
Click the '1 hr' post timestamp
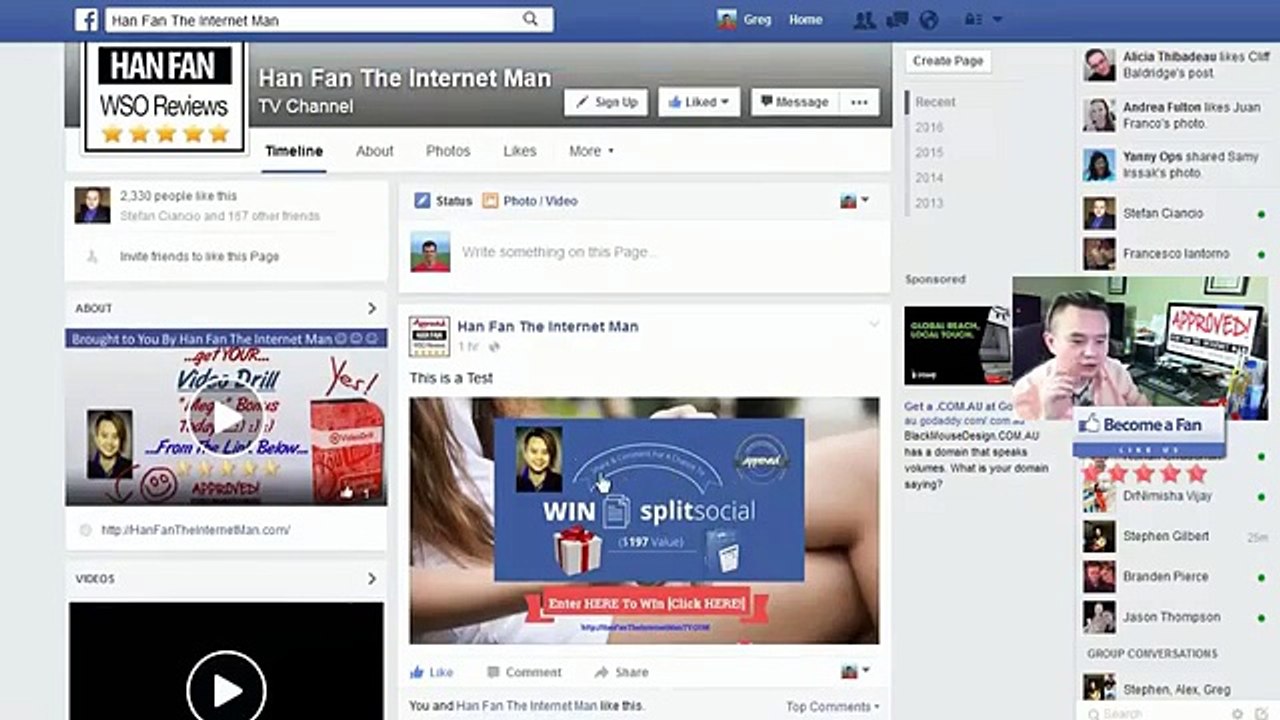point(468,346)
